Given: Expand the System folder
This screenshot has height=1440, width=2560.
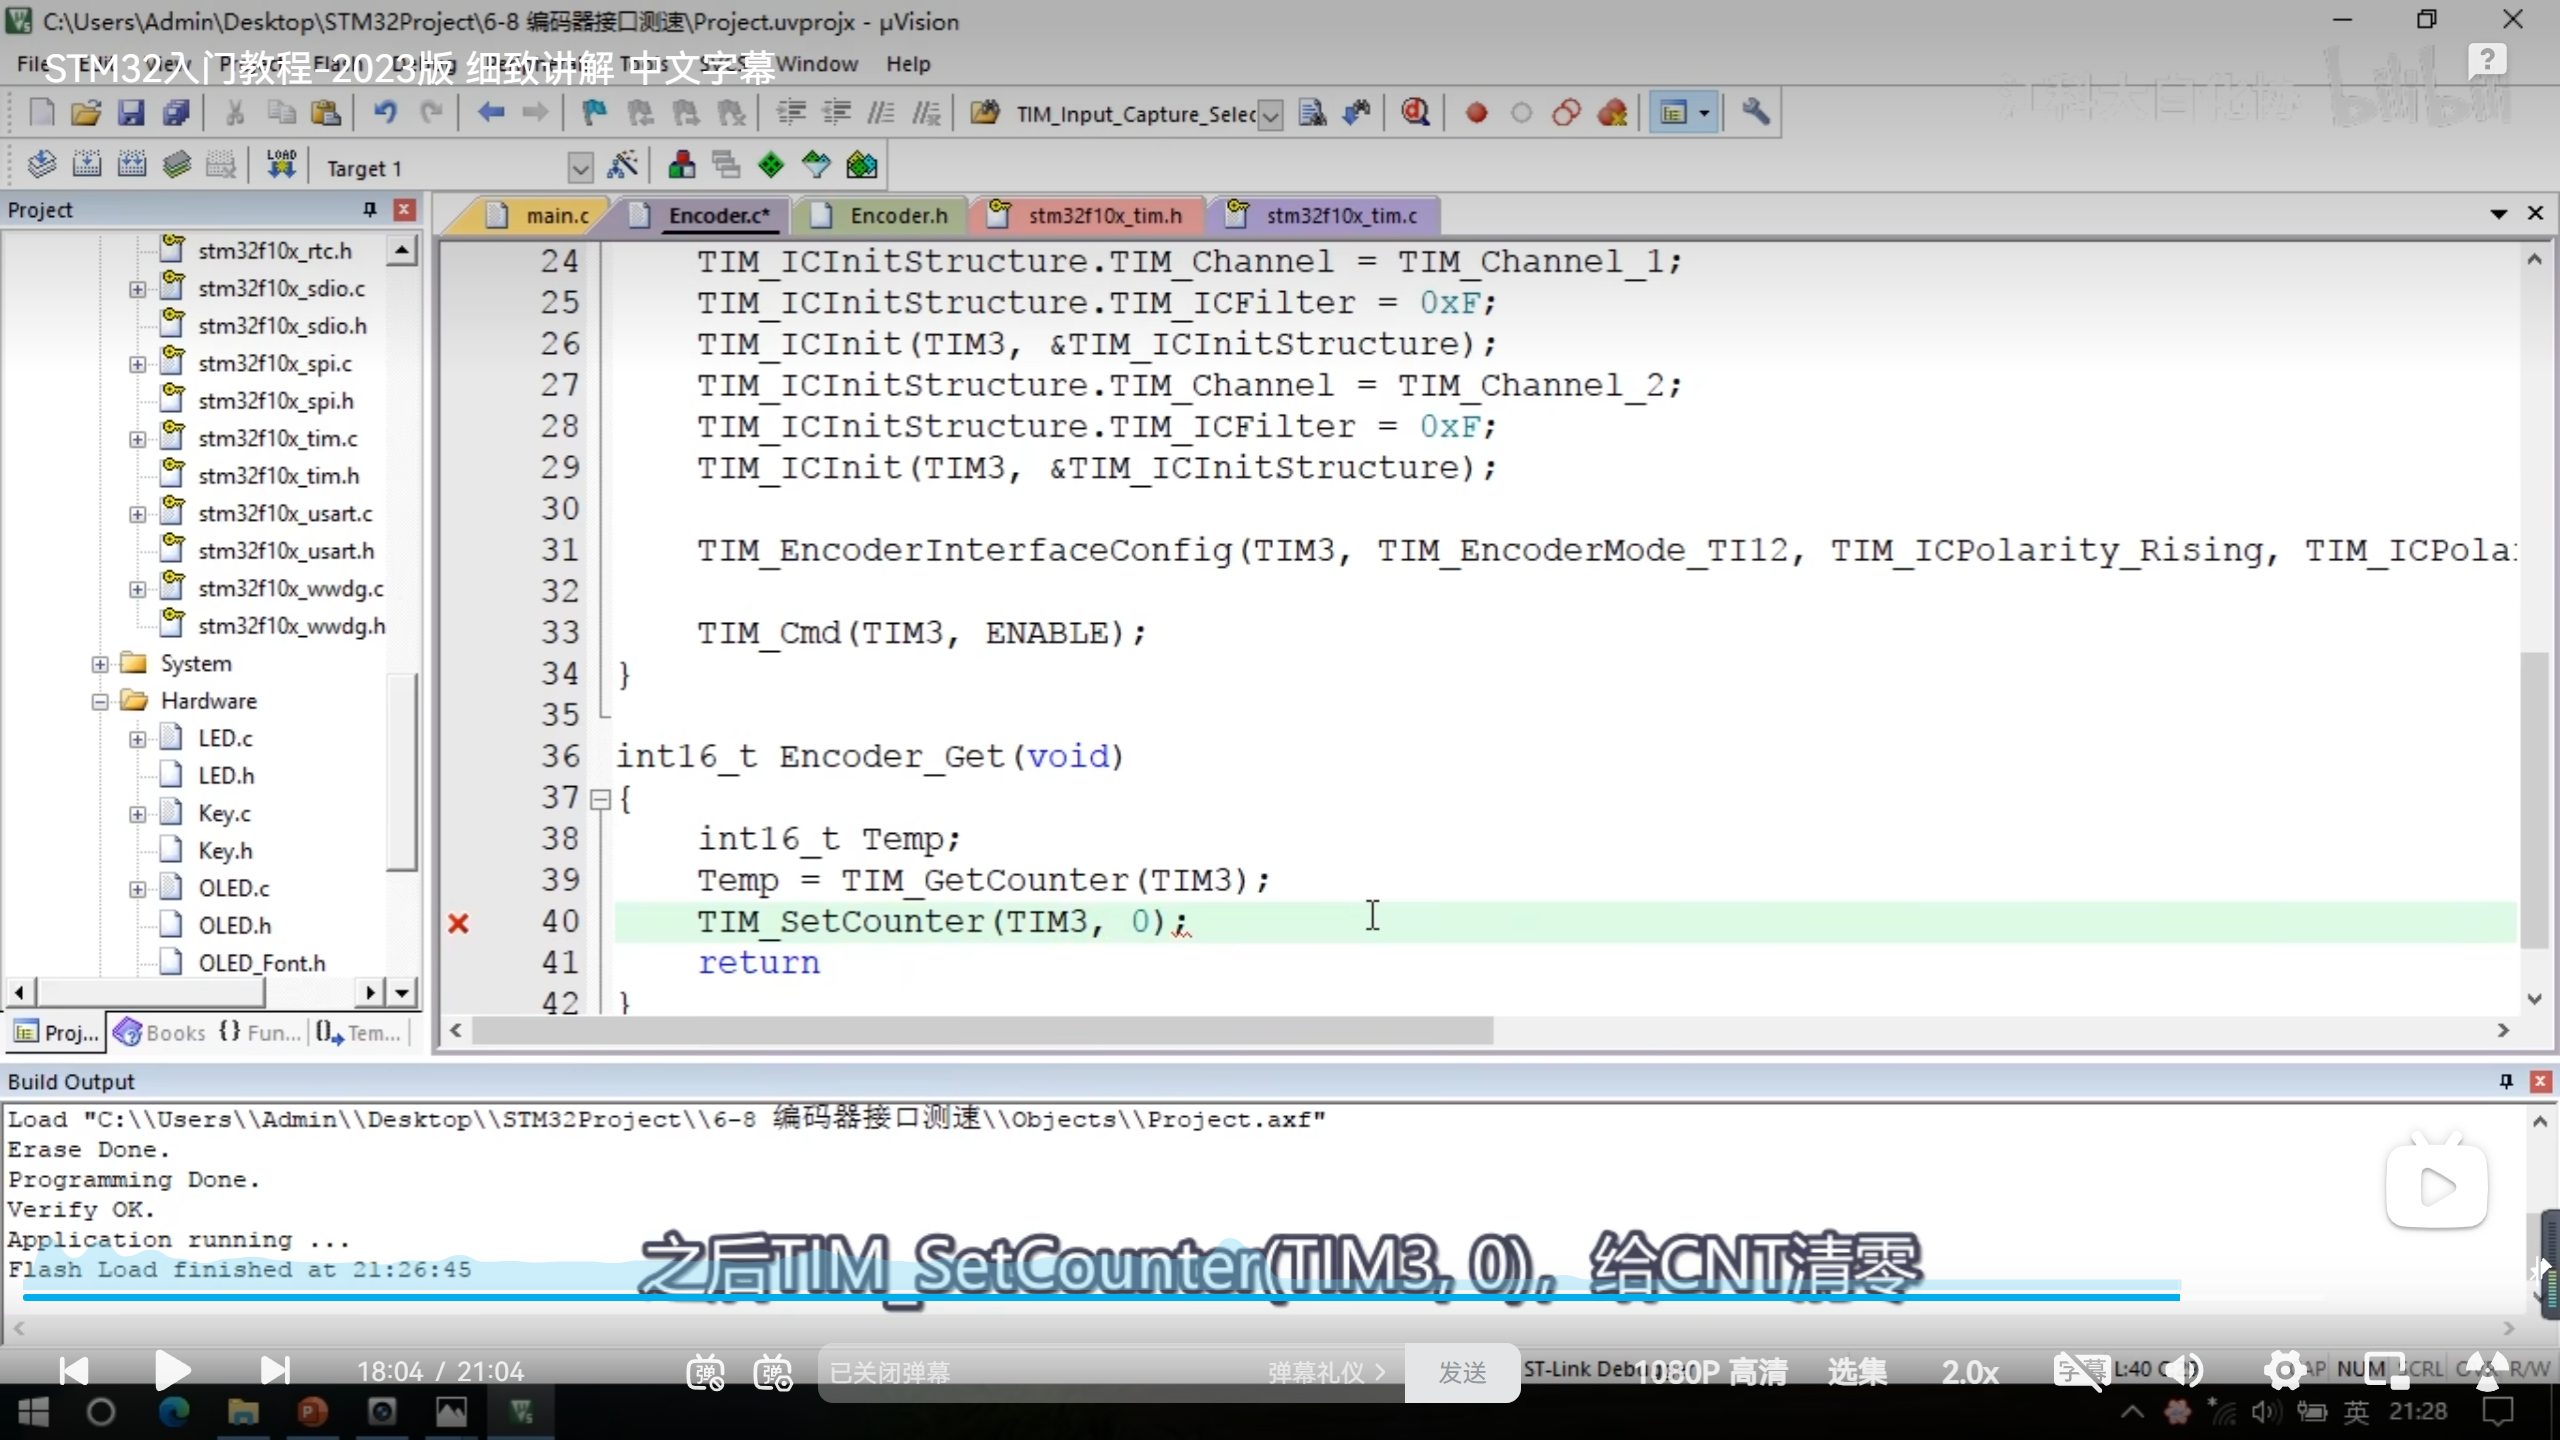Looking at the screenshot, I should point(100,664).
